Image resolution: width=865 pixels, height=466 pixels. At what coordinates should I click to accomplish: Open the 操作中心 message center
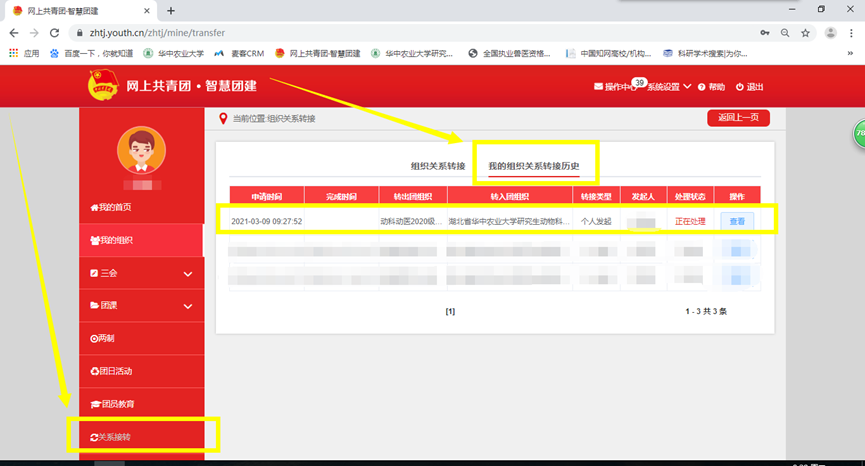[x=614, y=87]
